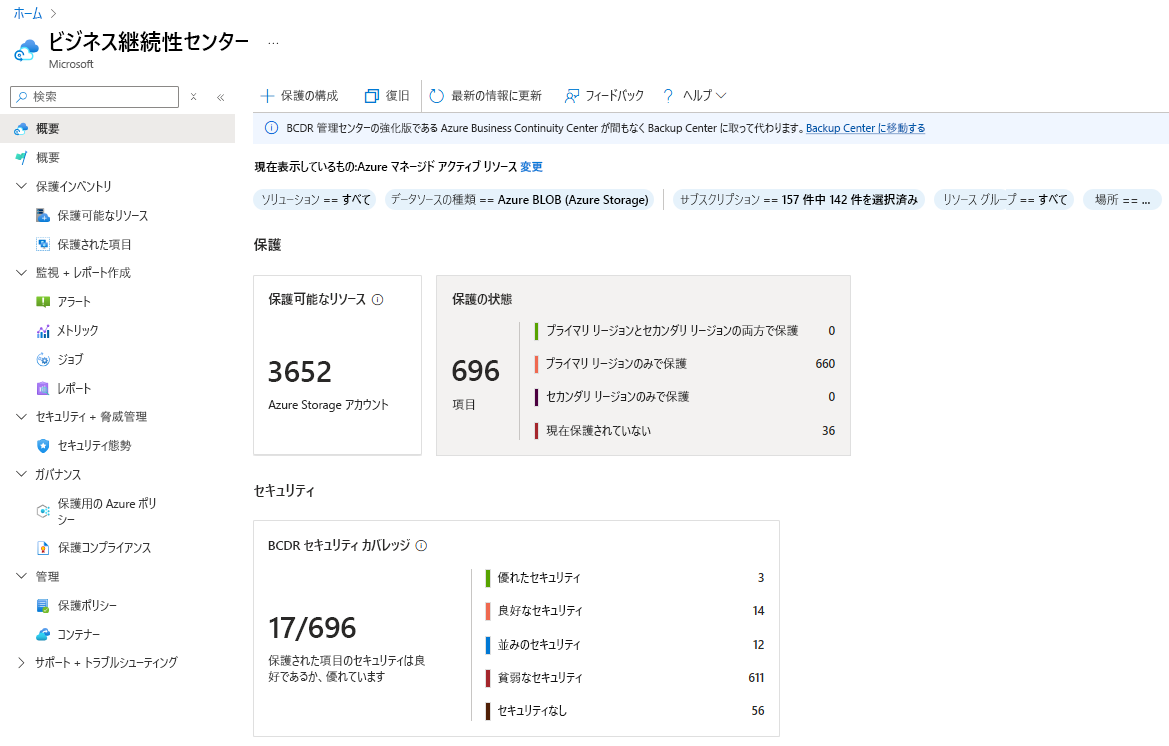Click the blue bar for 並みのセキュリティ
Viewport: 1169px width, 746px height.
488,645
